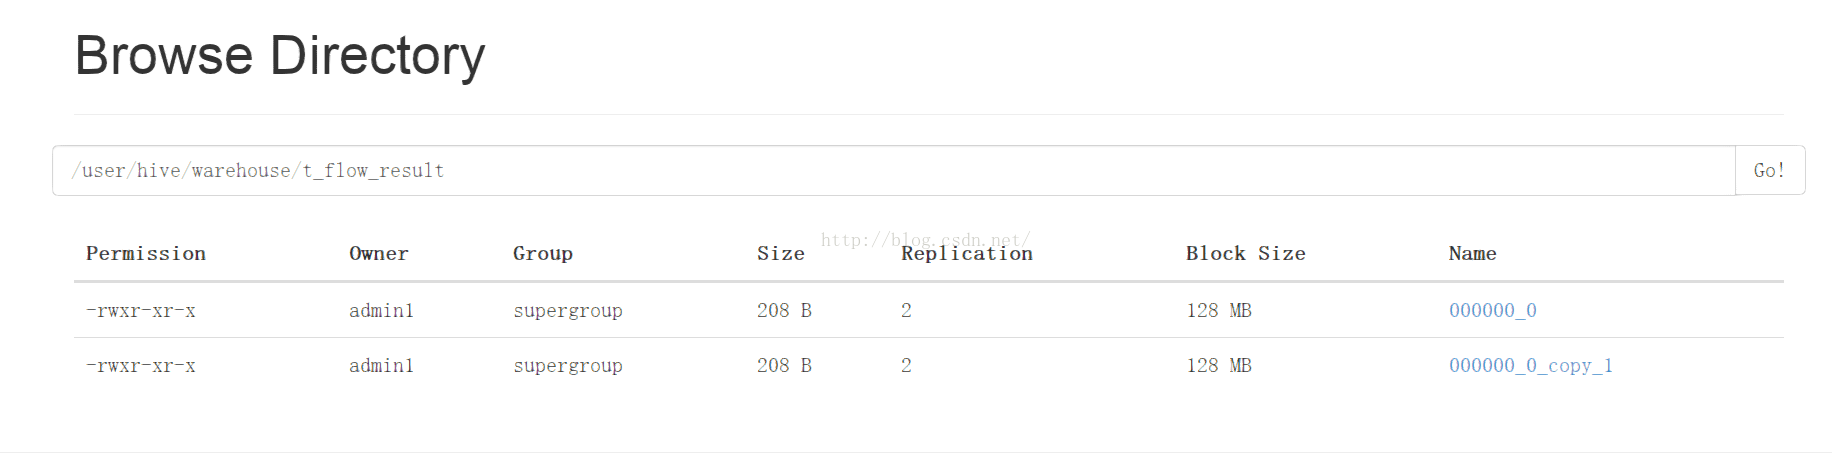Click the Go! button
The width and height of the screenshot is (1832, 458).
pyautogui.click(x=1770, y=171)
